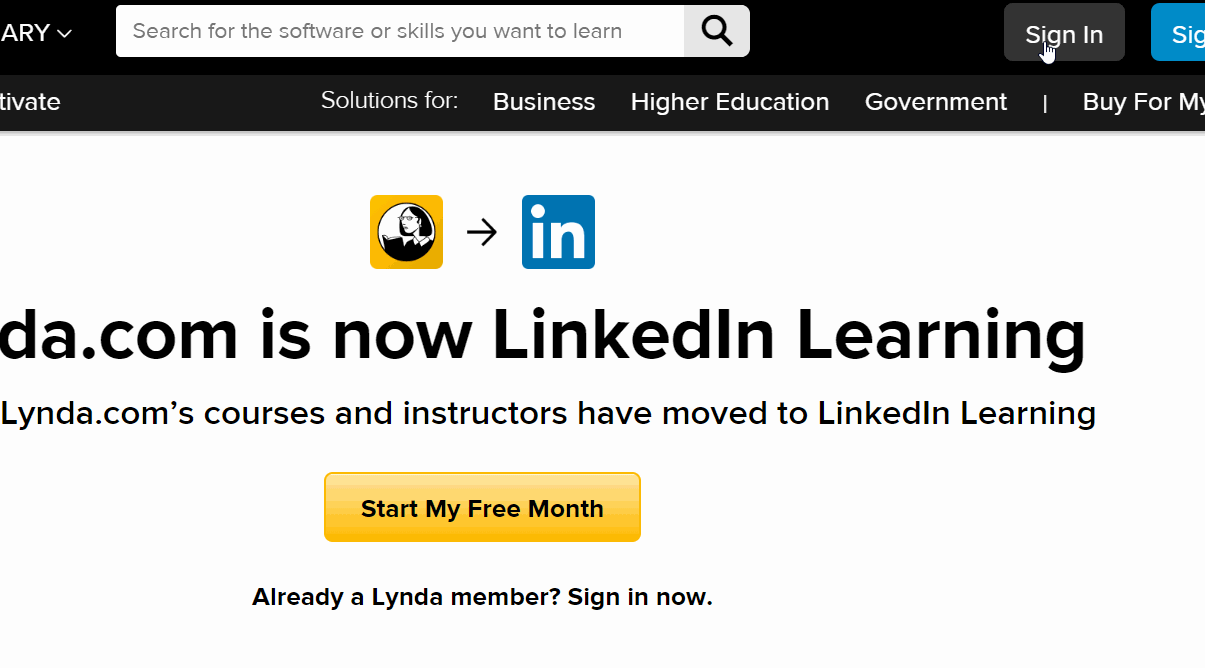The image size is (1205, 668).
Task: Click the yellow Lynda.com logo icon
Action: (406, 232)
